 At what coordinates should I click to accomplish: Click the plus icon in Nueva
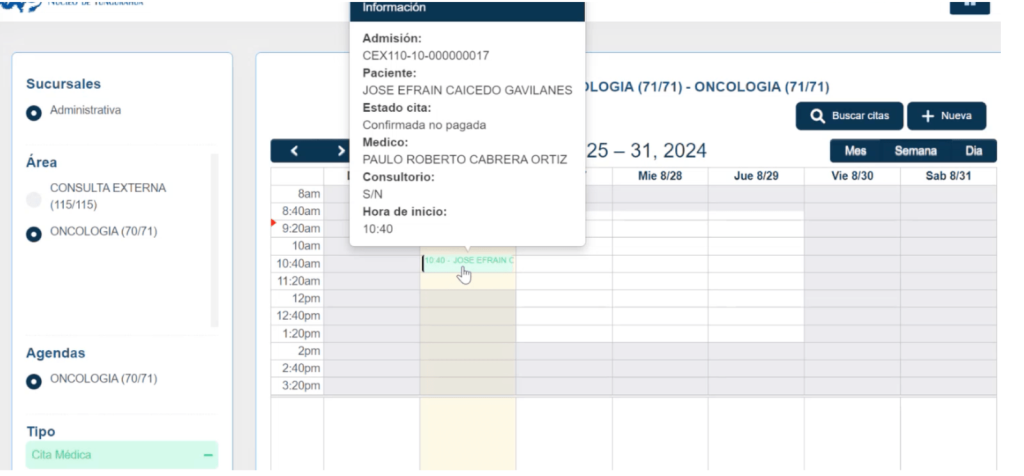tap(927, 116)
